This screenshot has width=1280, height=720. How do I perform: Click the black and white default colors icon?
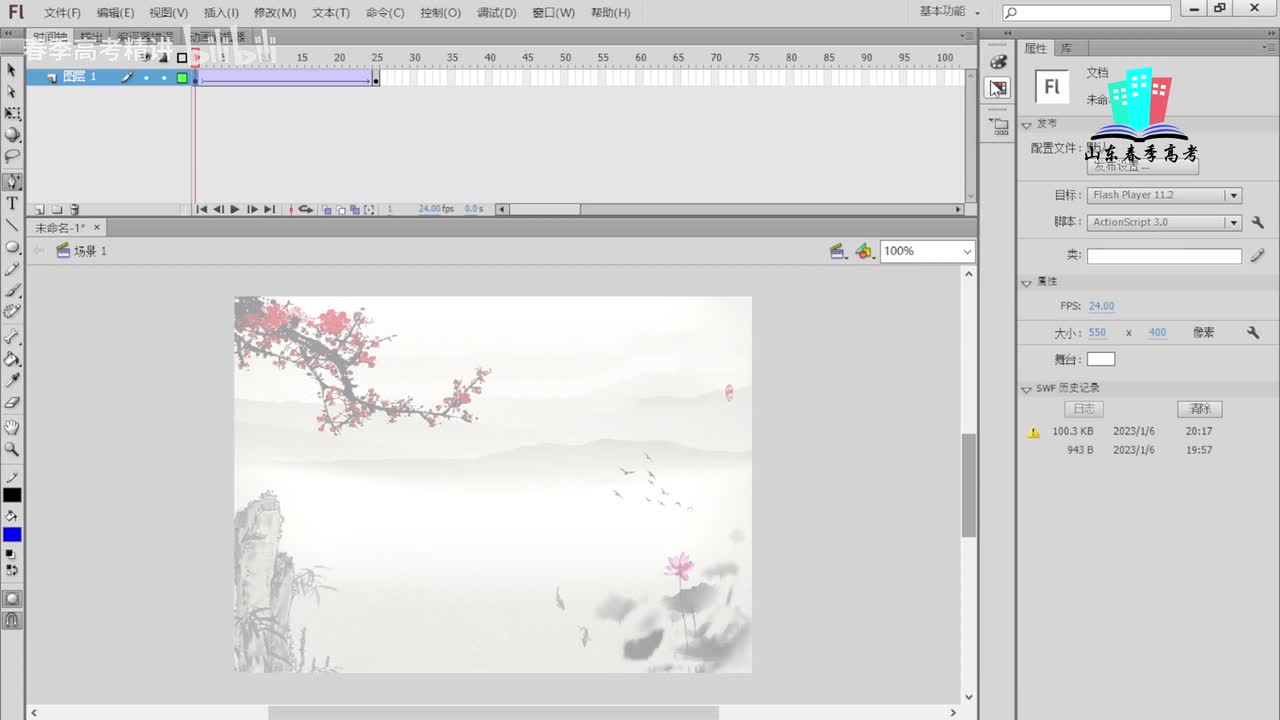pyautogui.click(x=11, y=553)
